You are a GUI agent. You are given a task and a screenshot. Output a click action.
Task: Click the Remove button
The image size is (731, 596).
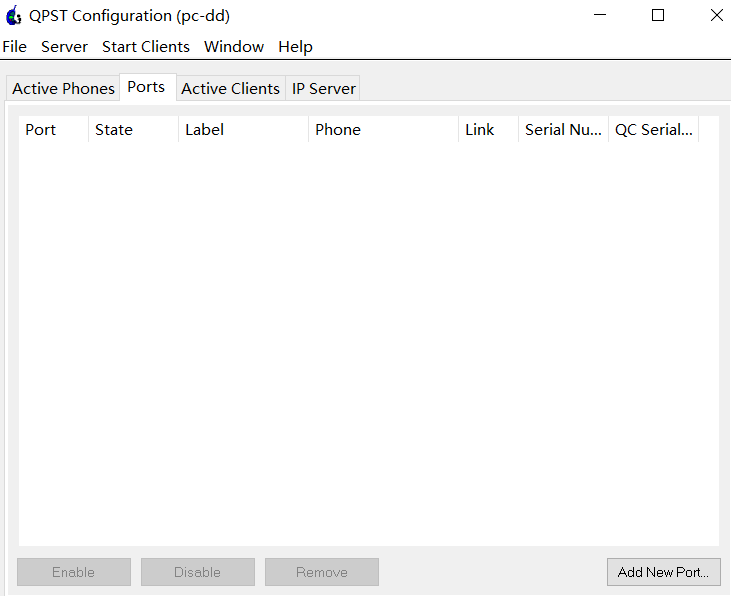click(x=322, y=572)
